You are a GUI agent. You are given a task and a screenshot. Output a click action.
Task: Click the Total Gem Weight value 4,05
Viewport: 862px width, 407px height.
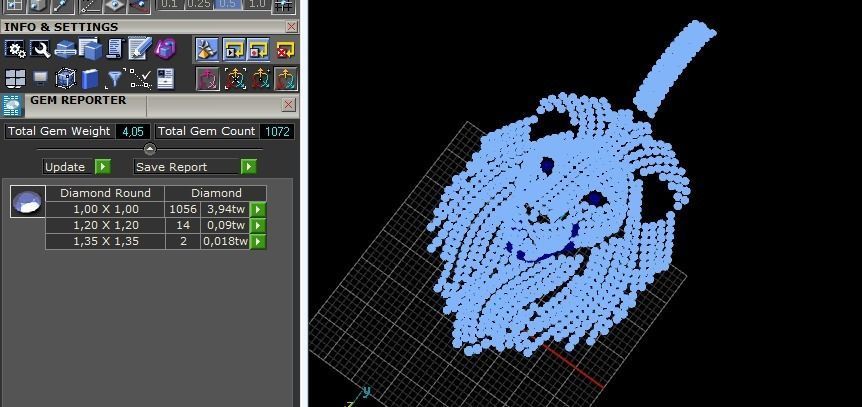point(133,131)
